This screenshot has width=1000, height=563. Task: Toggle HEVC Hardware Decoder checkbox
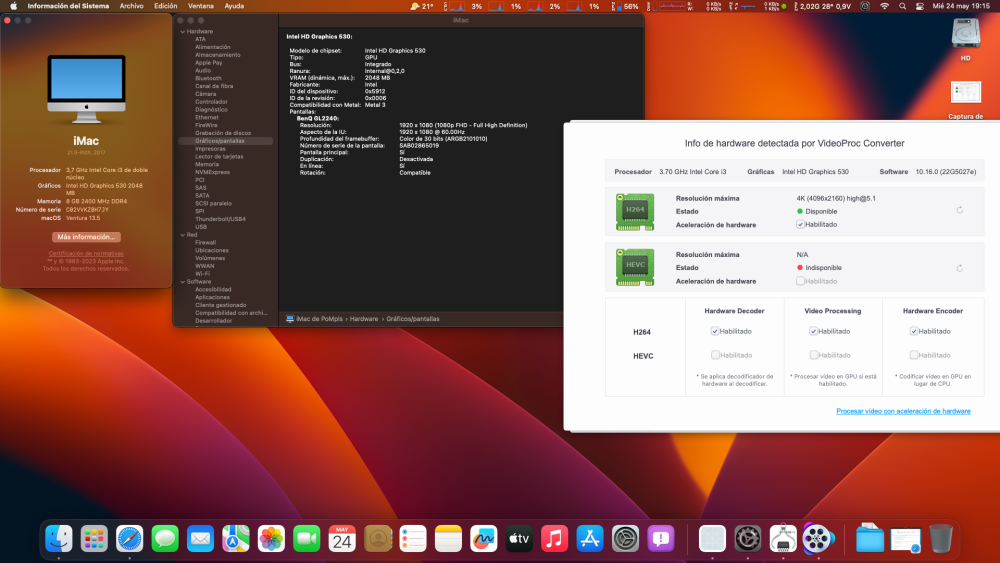(715, 355)
